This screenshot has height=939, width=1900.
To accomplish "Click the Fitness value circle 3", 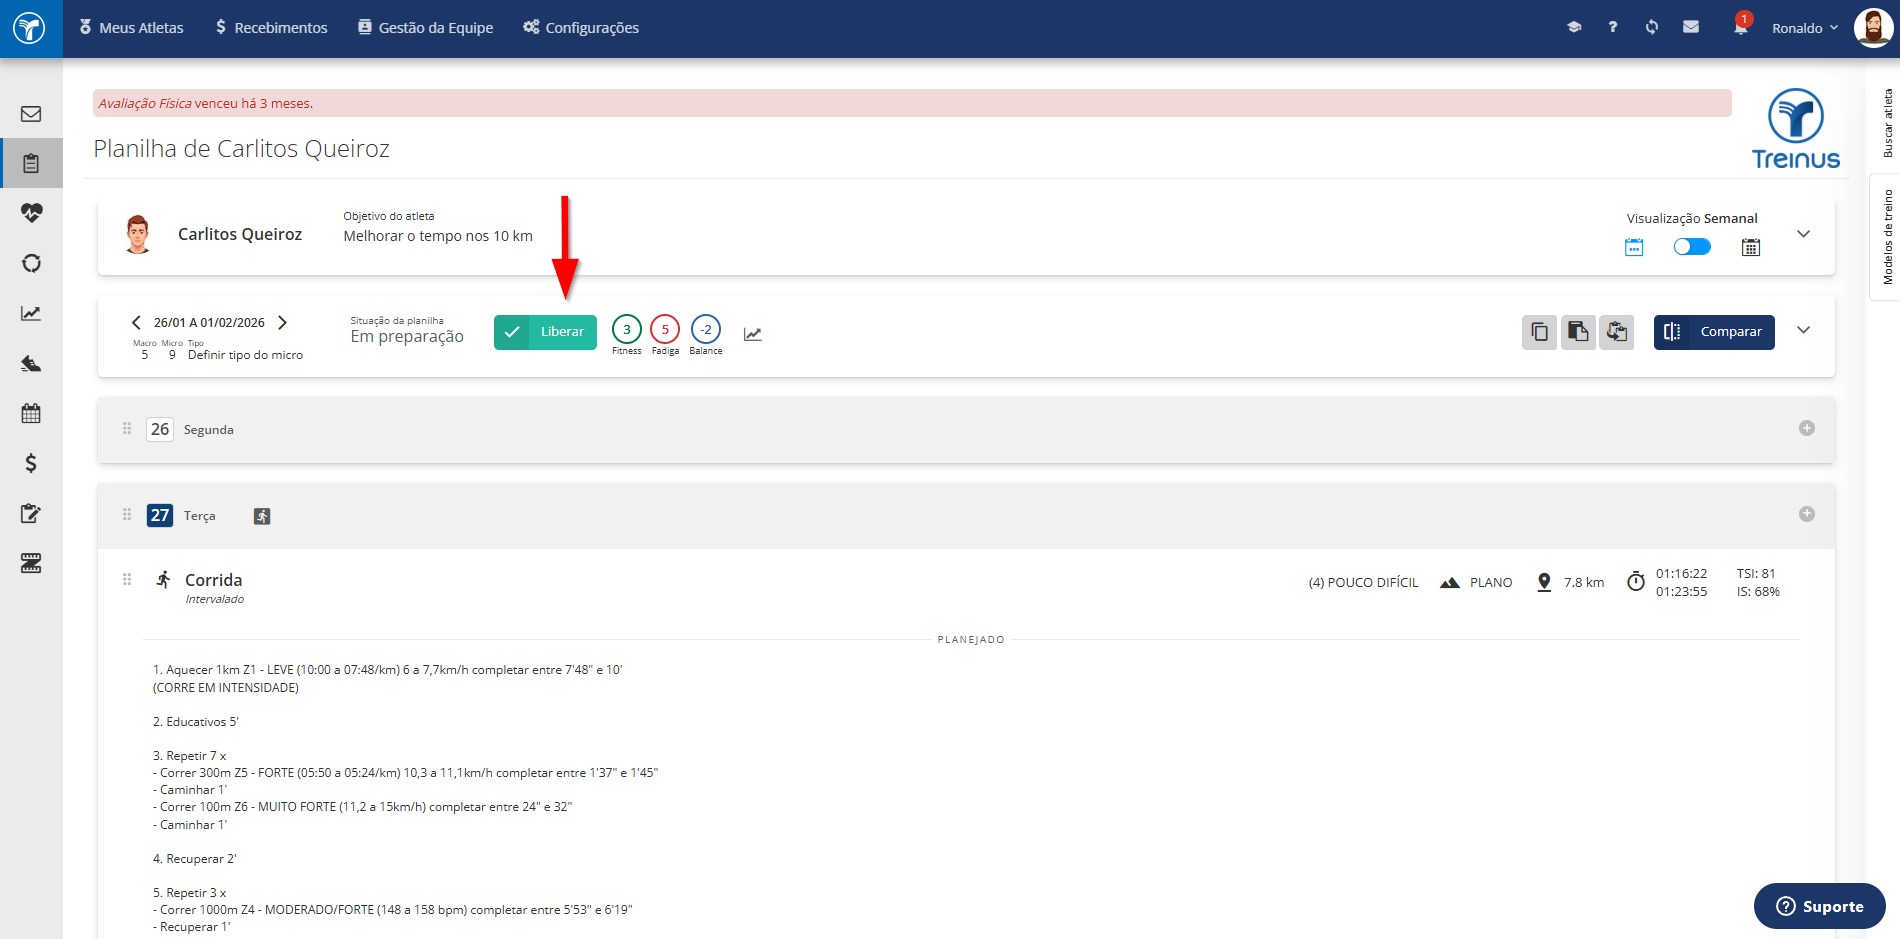I will click(x=627, y=329).
